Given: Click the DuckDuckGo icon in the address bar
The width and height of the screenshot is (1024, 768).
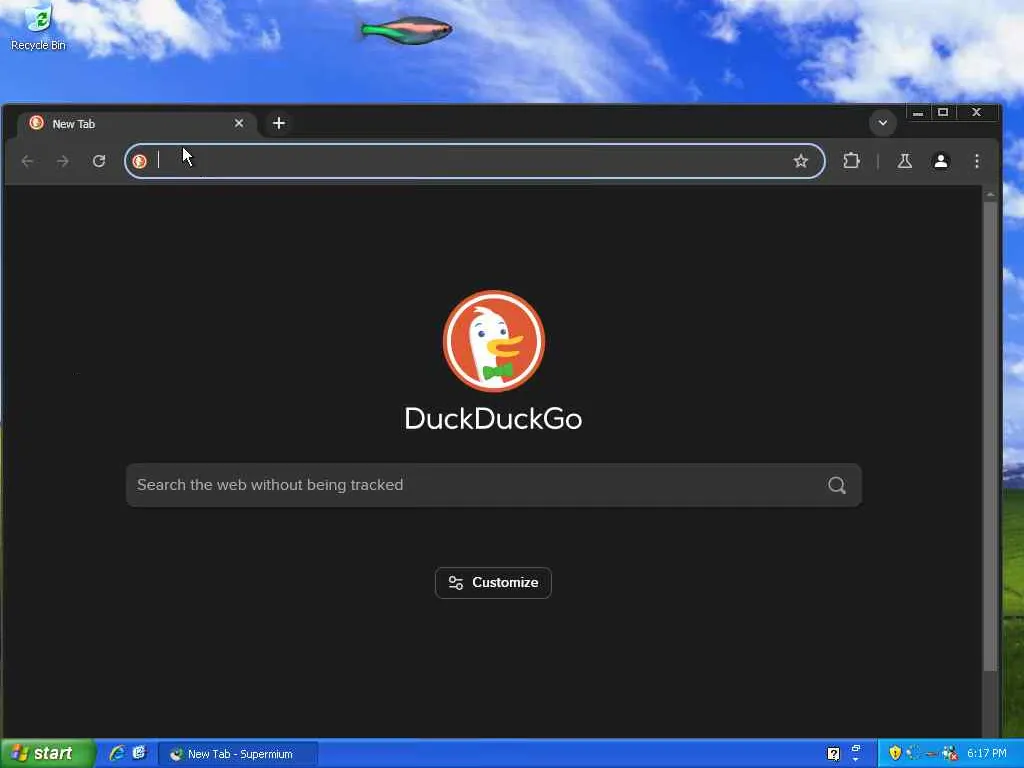Looking at the screenshot, I should [139, 161].
